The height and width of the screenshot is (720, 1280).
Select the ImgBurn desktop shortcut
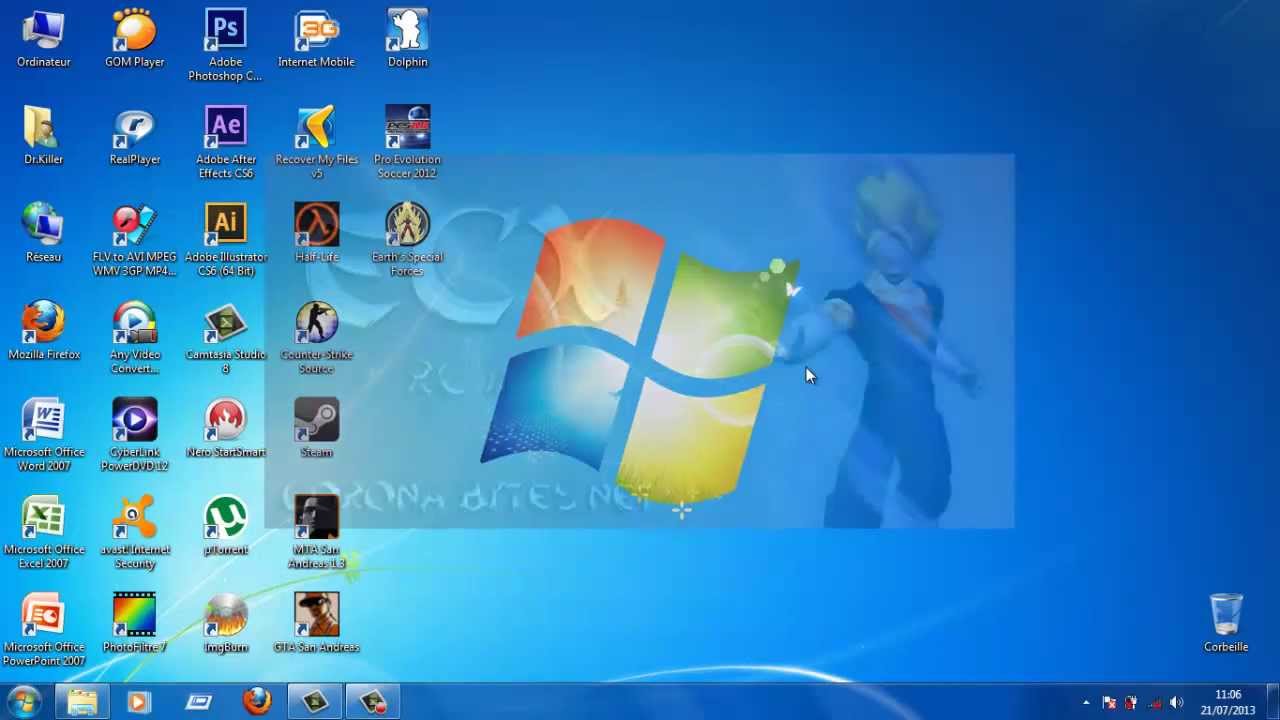click(225, 624)
